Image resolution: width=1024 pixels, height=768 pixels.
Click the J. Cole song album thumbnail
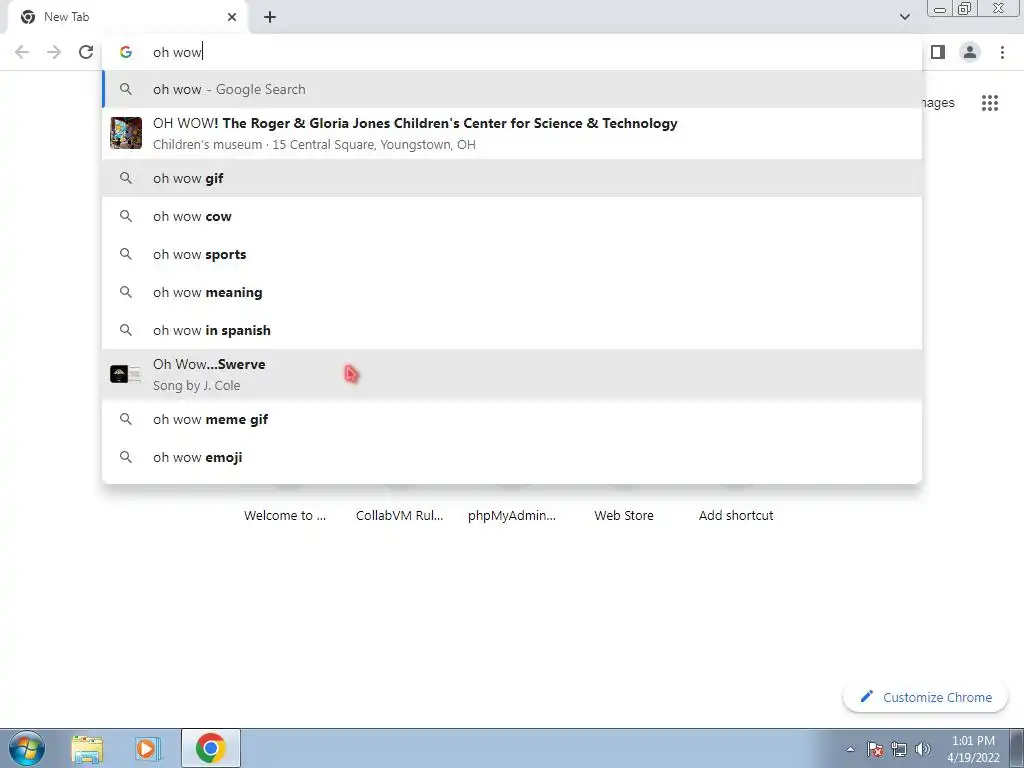coord(126,374)
